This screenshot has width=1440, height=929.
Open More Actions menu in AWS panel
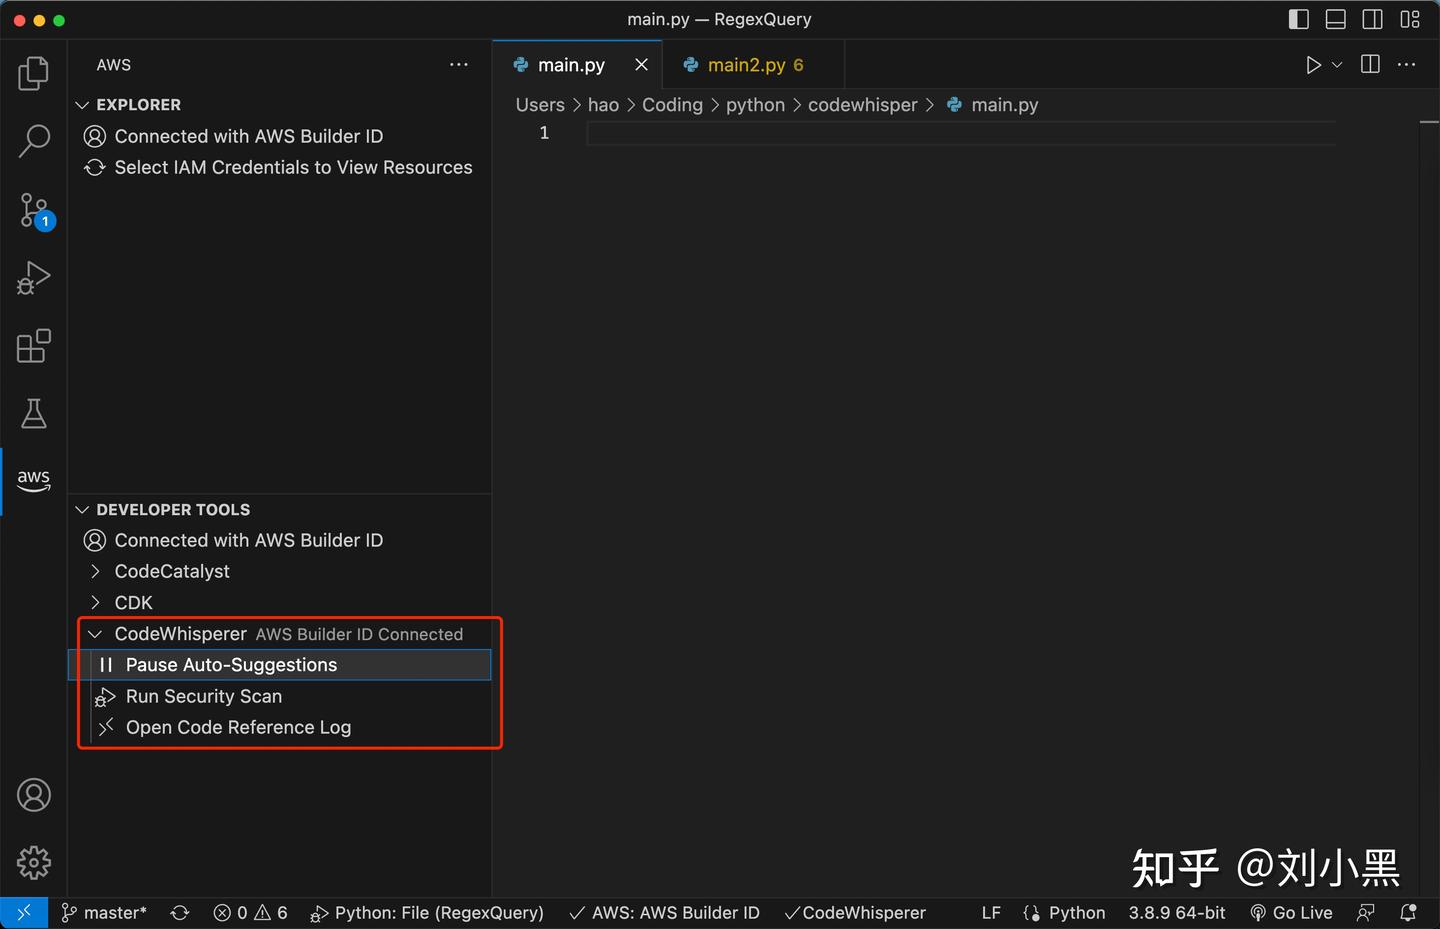tap(459, 64)
